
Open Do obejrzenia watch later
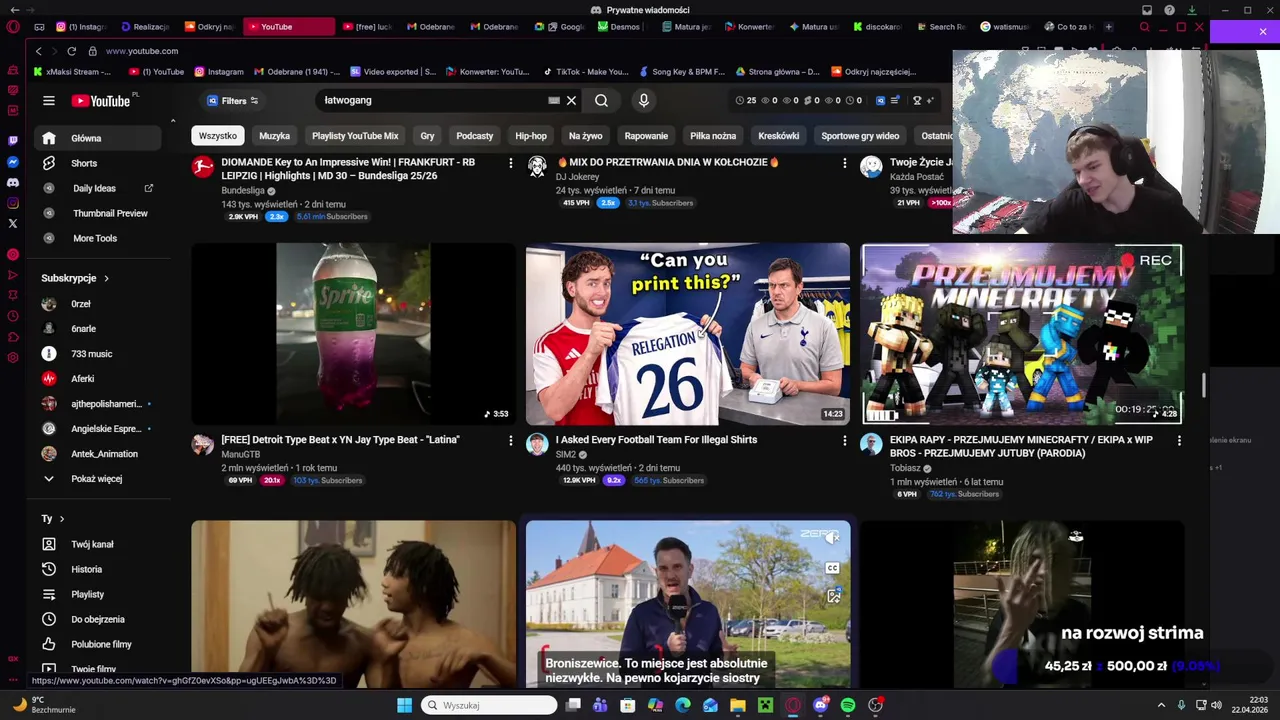[x=97, y=619]
